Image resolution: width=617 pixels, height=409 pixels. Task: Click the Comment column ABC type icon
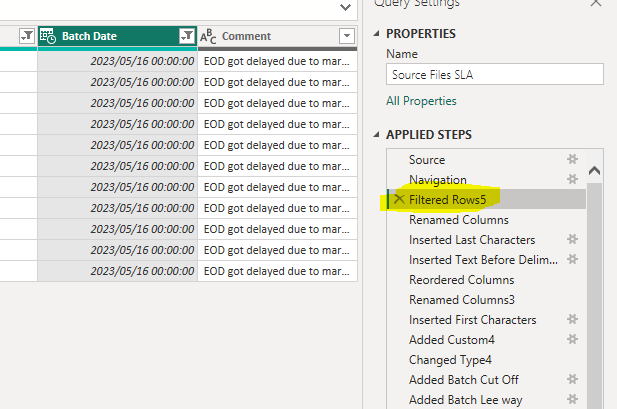coord(208,36)
